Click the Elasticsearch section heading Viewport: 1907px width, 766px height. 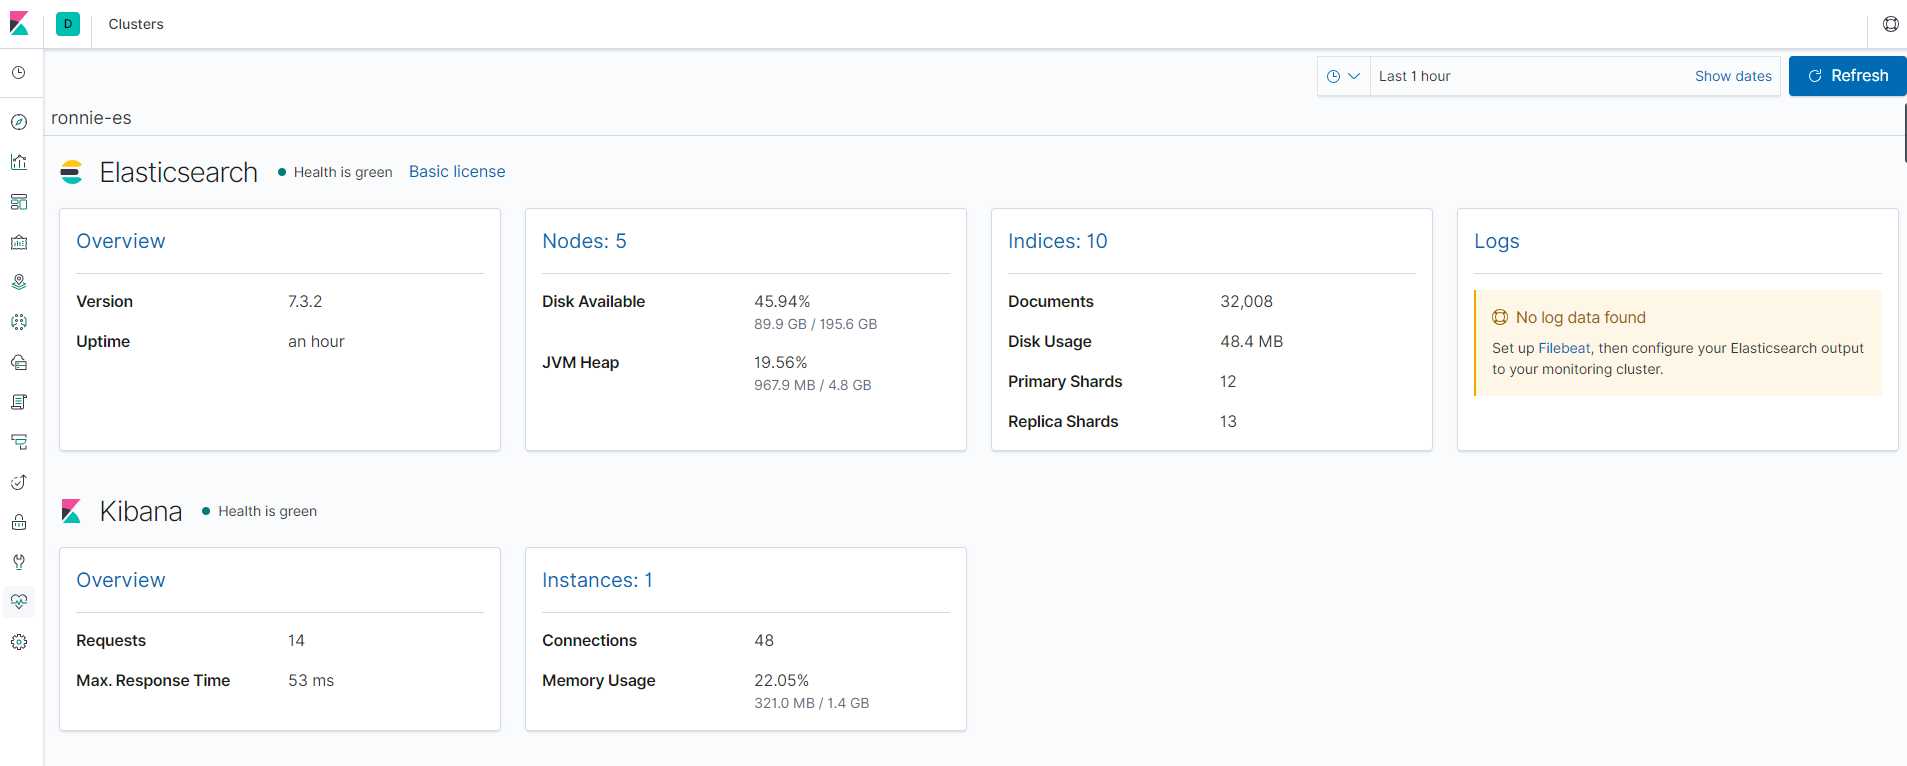coord(179,172)
